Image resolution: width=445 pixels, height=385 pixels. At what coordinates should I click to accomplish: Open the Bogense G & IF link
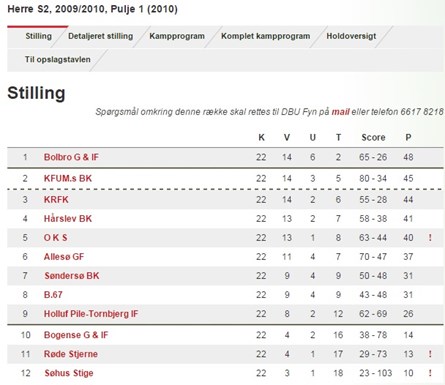[76, 335]
